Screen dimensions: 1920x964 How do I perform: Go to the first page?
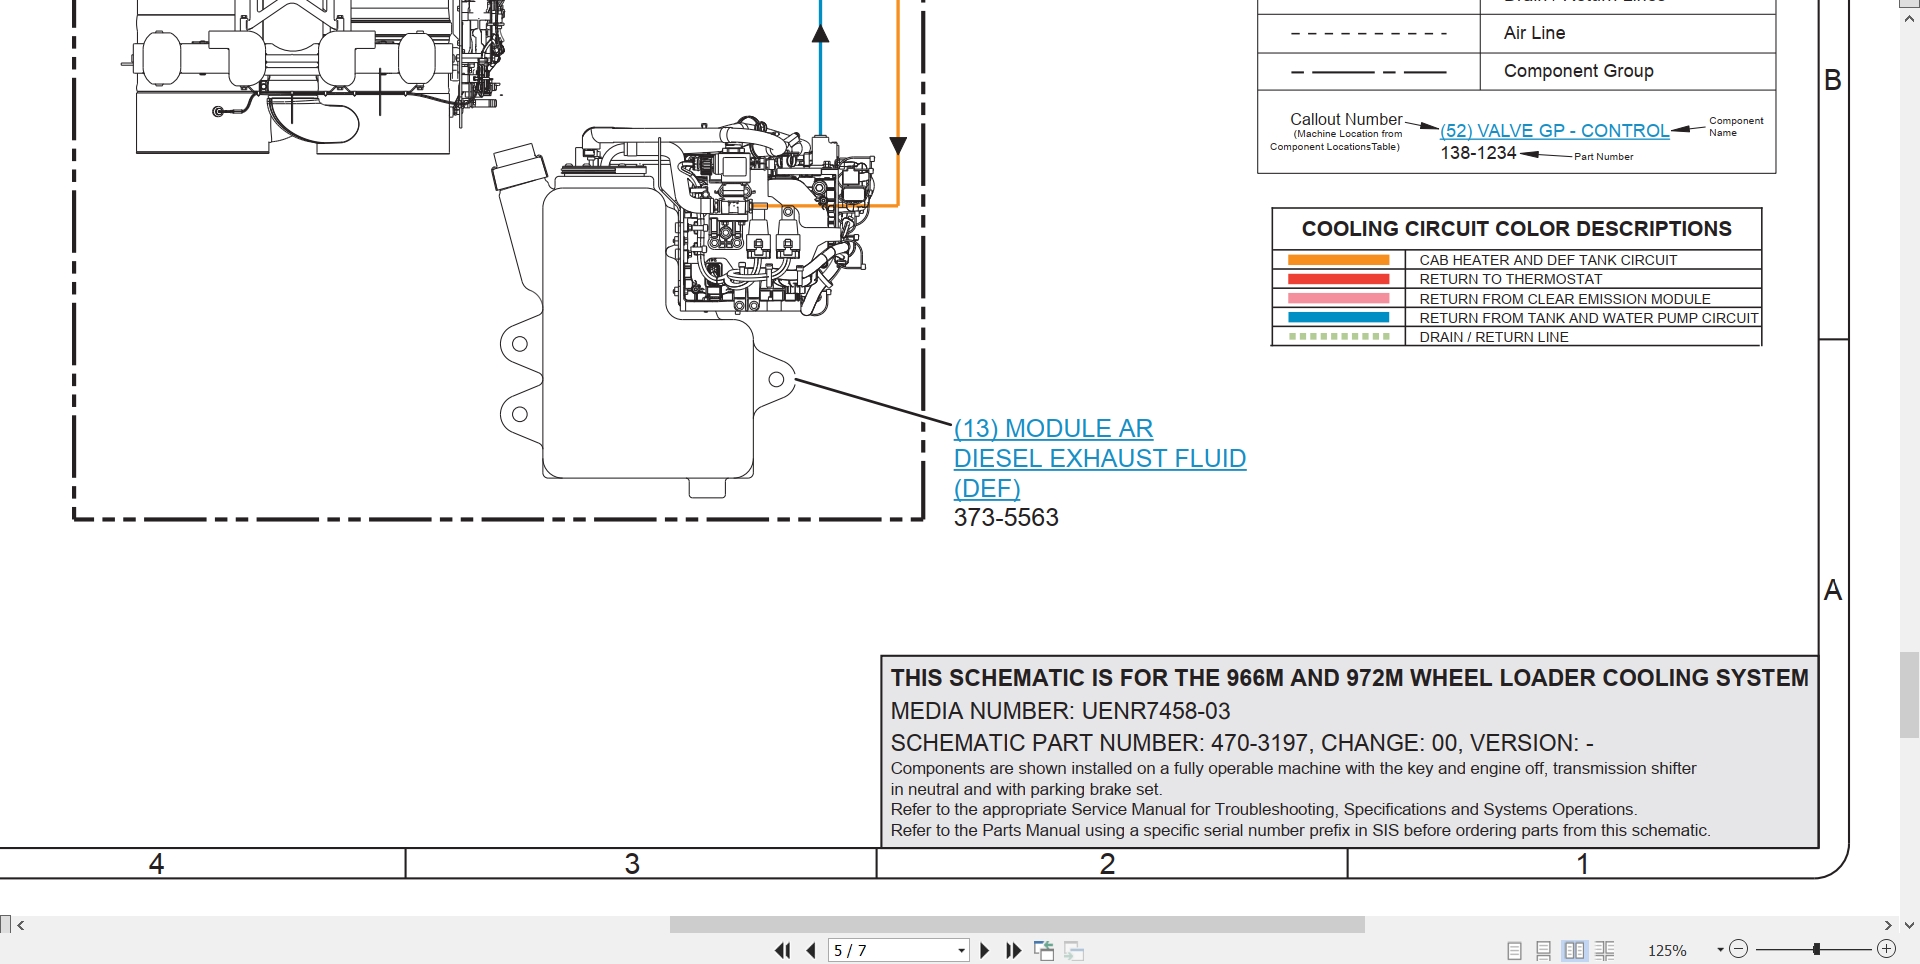(x=782, y=950)
